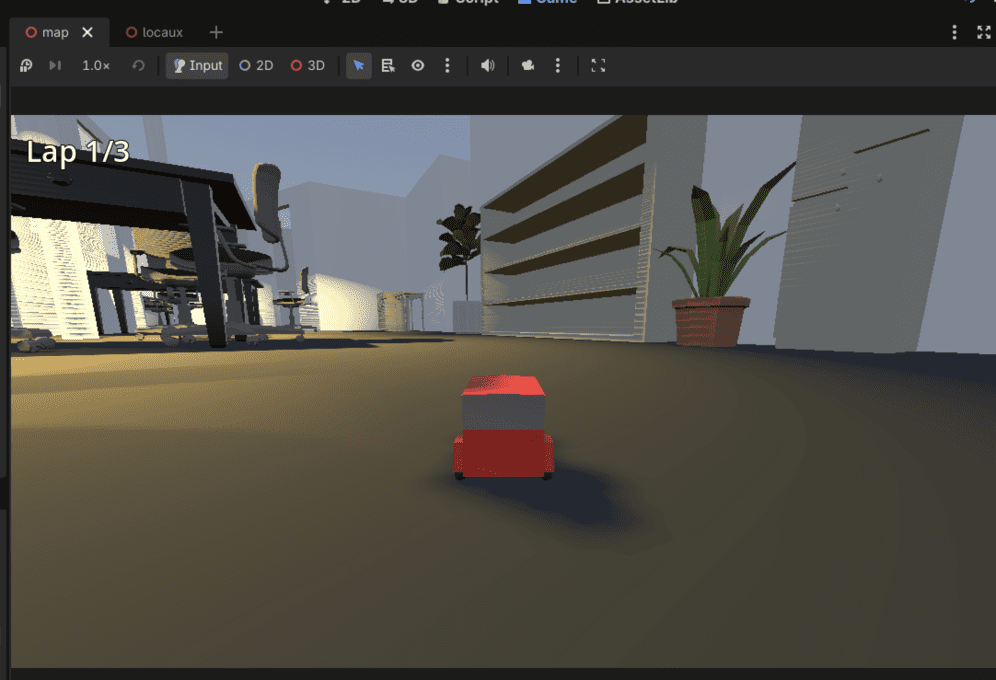Reset the game speed
This screenshot has width=996, height=680.
coord(138,65)
